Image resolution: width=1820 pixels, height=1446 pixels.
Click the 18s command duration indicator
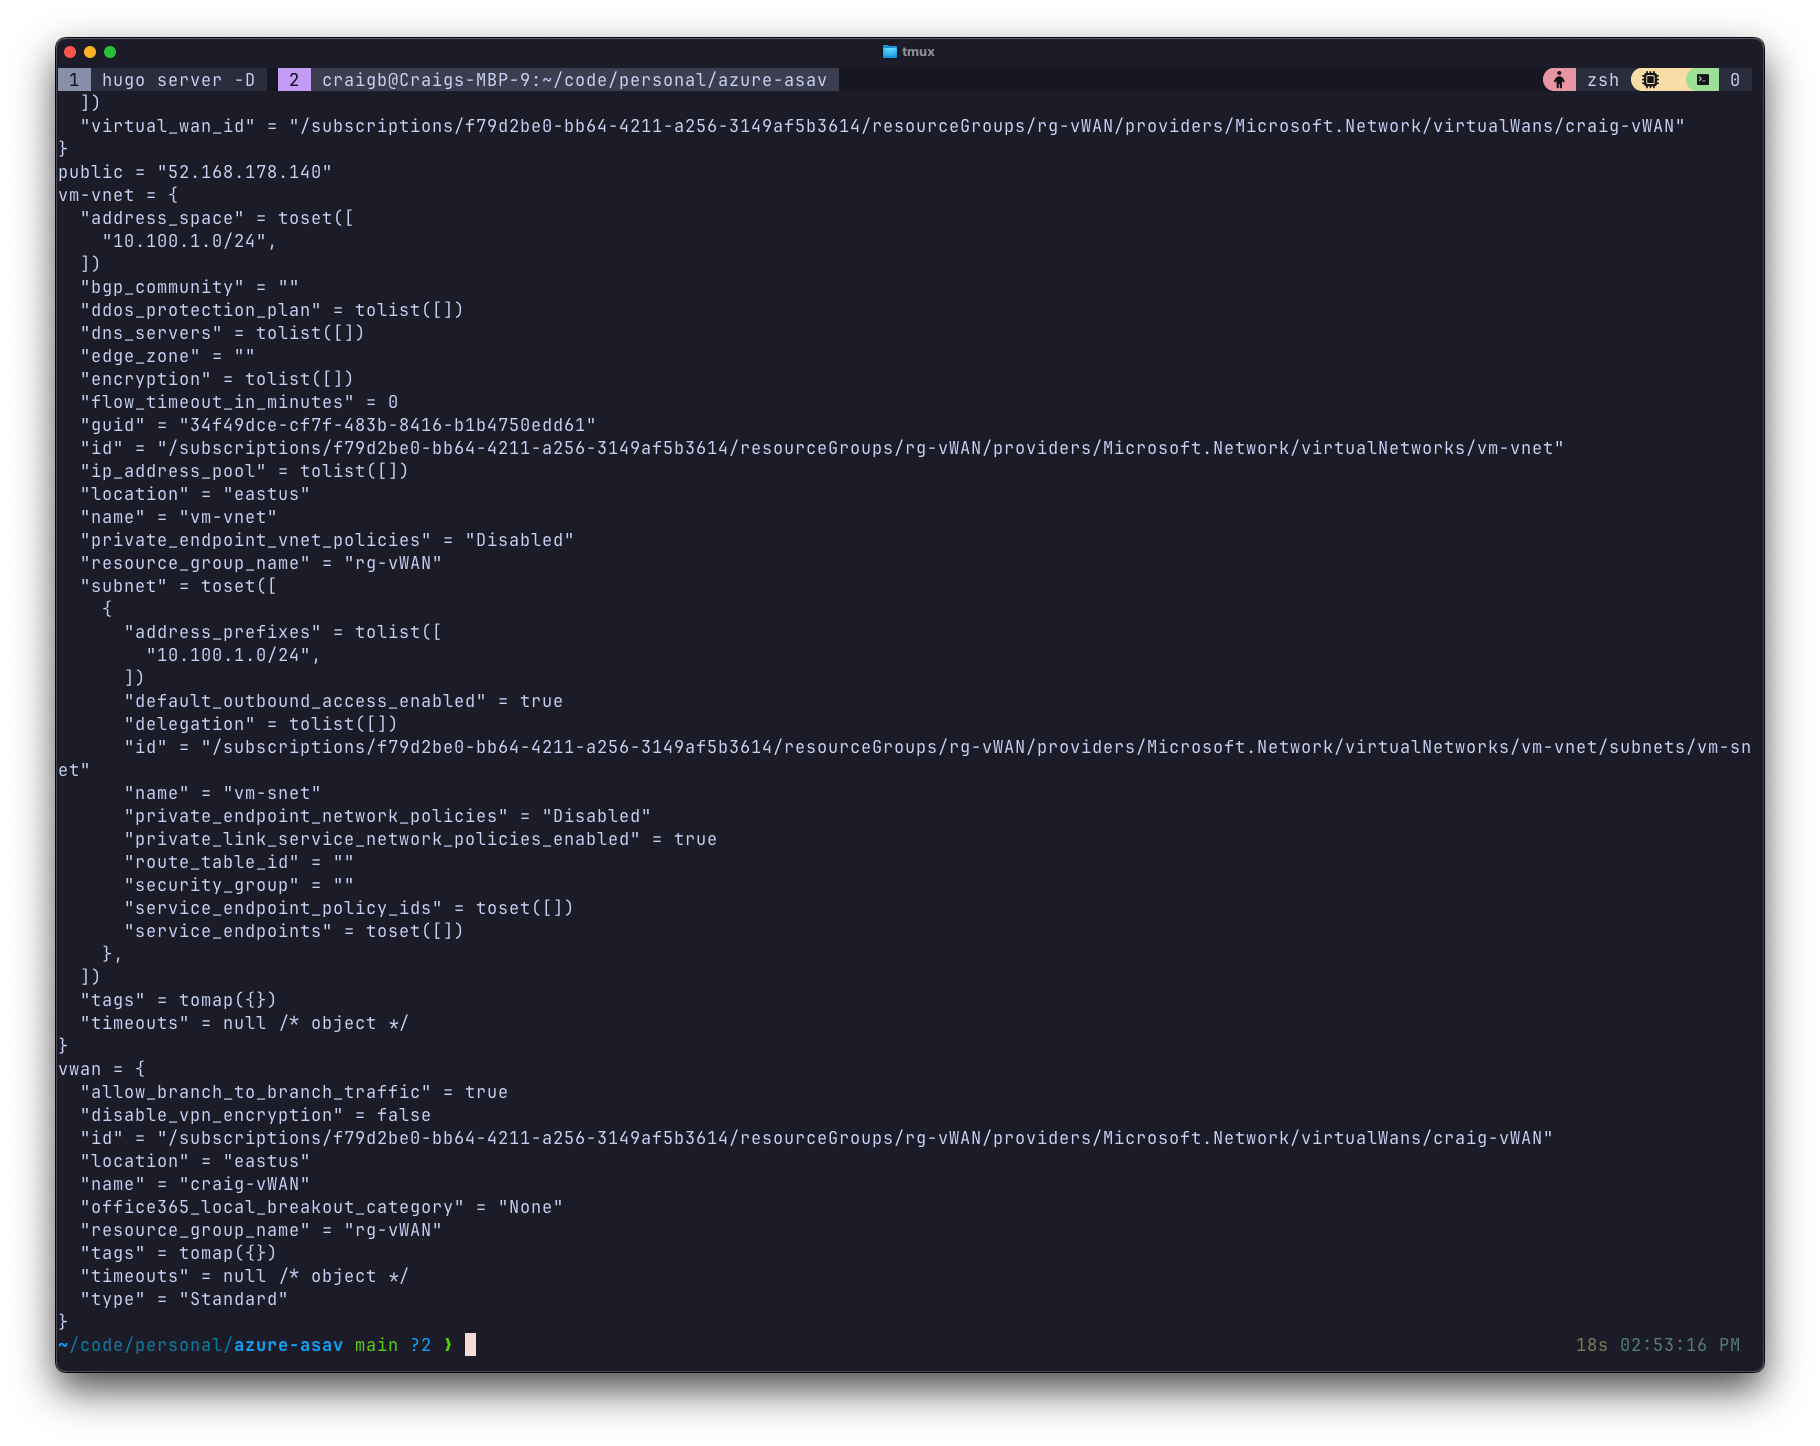click(1591, 1345)
